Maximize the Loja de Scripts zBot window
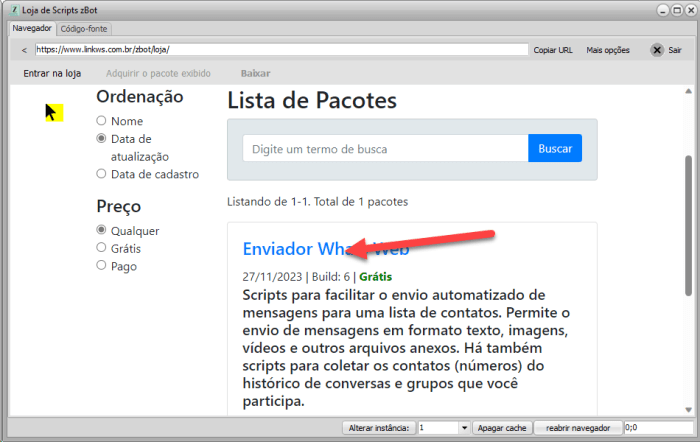The width and height of the screenshot is (700, 442). point(677,11)
